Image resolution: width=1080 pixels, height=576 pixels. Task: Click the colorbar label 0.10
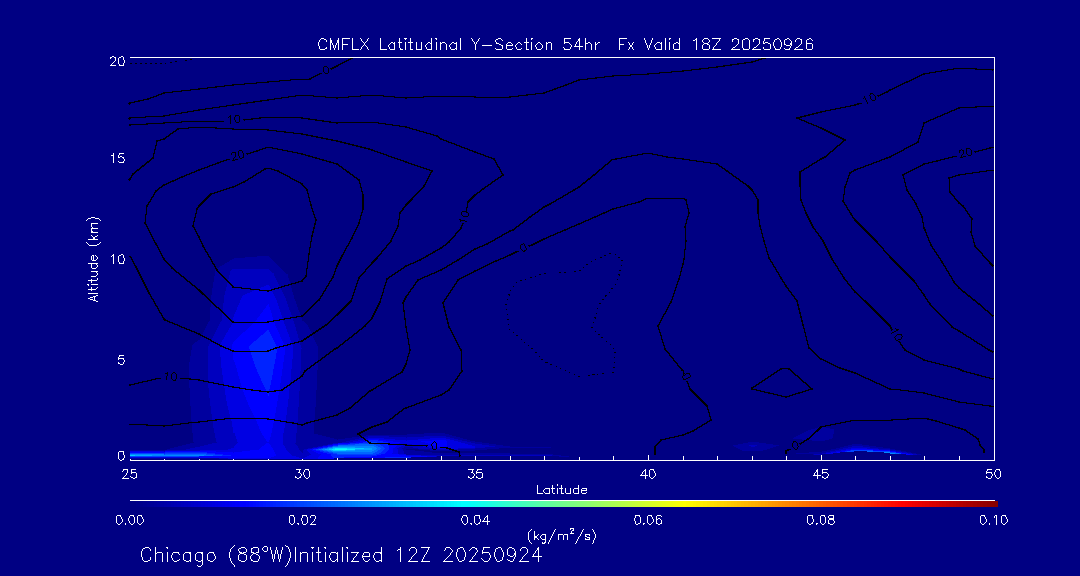(993, 520)
